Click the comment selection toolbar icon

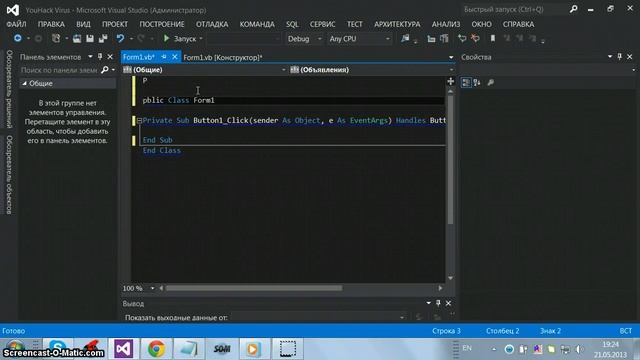click(x=462, y=38)
